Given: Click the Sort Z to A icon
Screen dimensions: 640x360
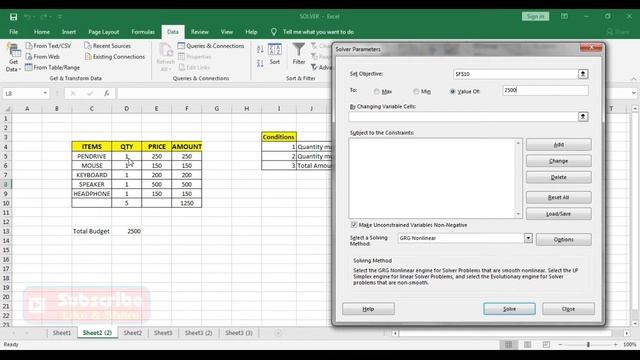Looking at the screenshot, I should pyautogui.click(x=260, y=63).
